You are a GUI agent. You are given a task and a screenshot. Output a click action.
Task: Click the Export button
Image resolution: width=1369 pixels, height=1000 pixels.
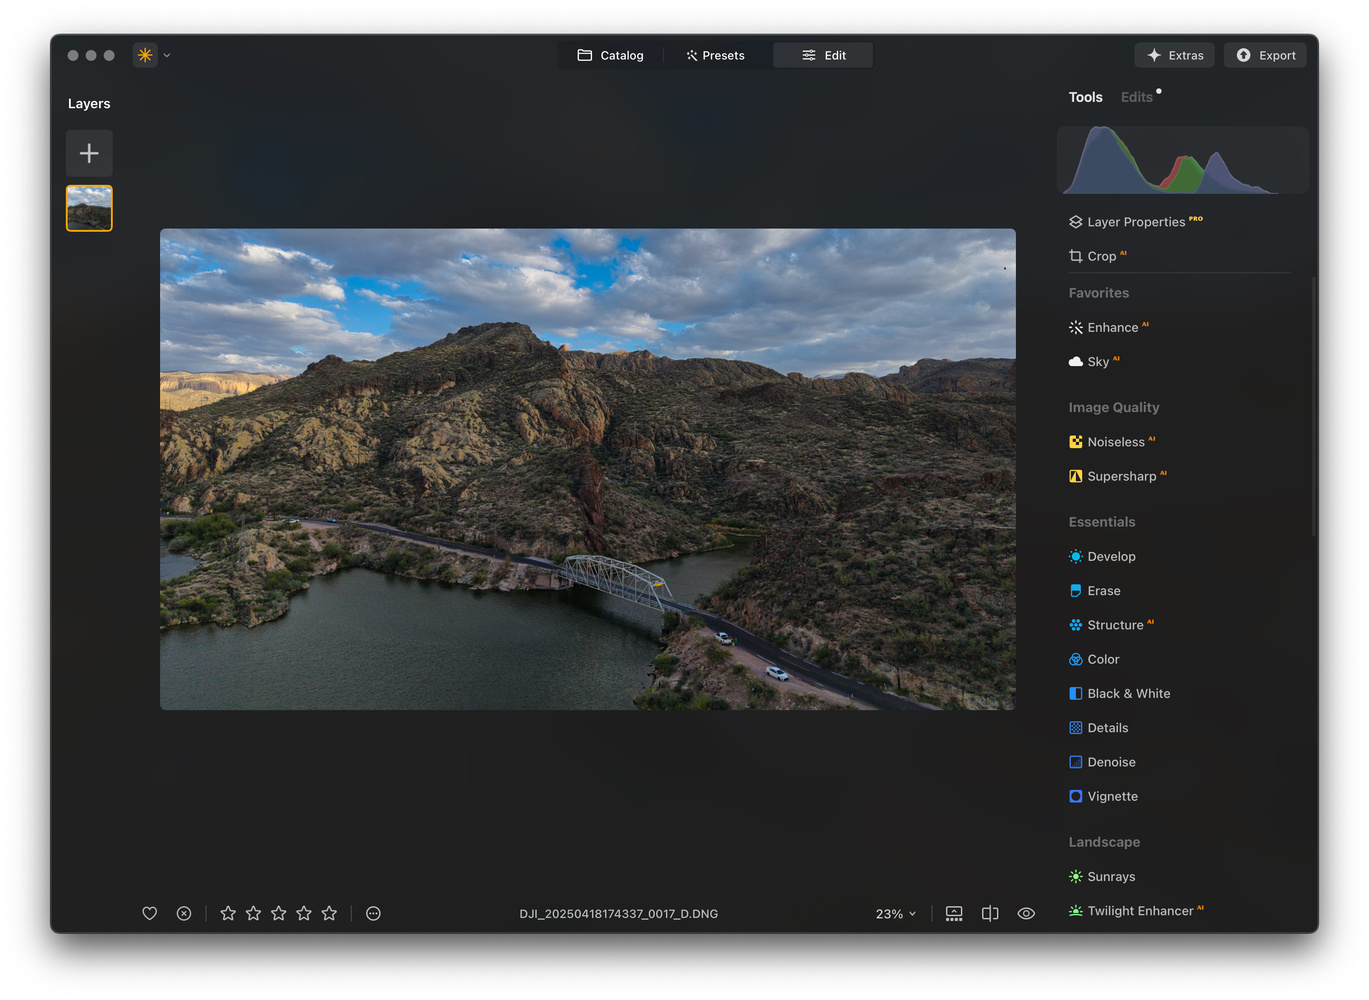tap(1265, 55)
